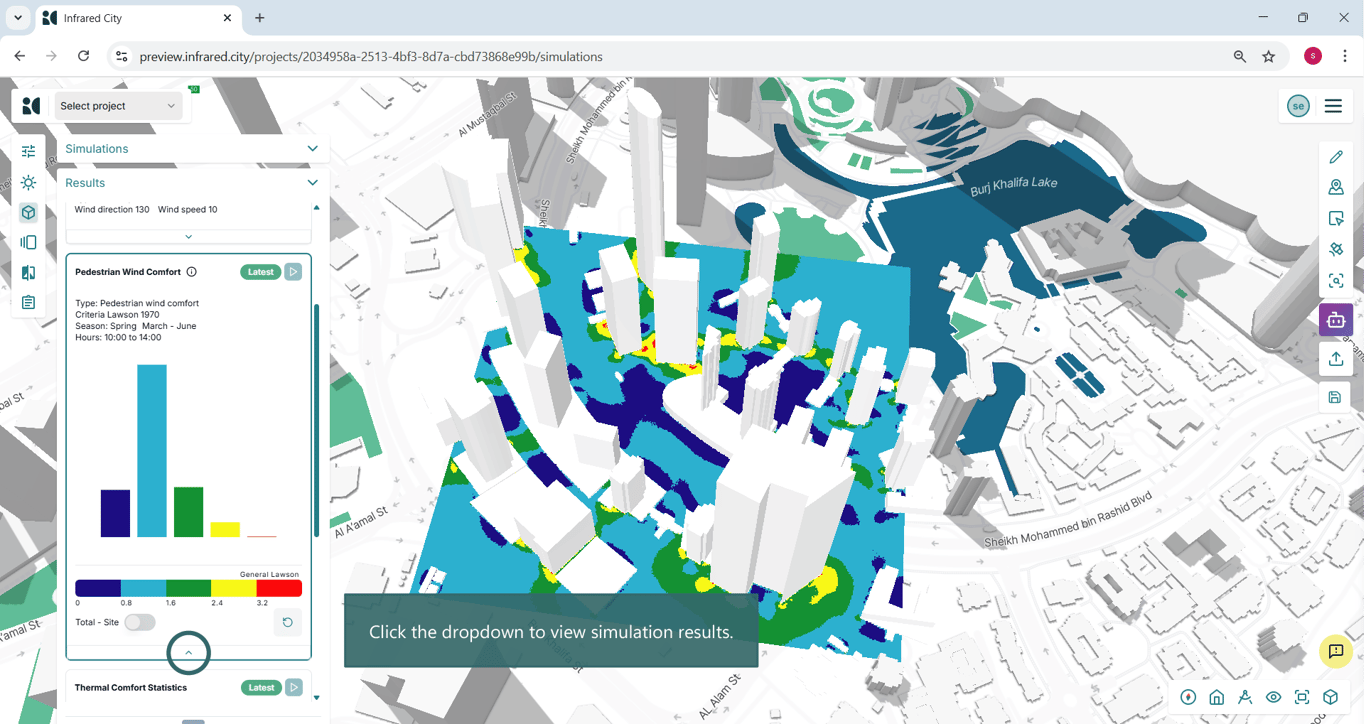Click the satellite tool icon
This screenshot has height=724, width=1366.
coord(1336,250)
